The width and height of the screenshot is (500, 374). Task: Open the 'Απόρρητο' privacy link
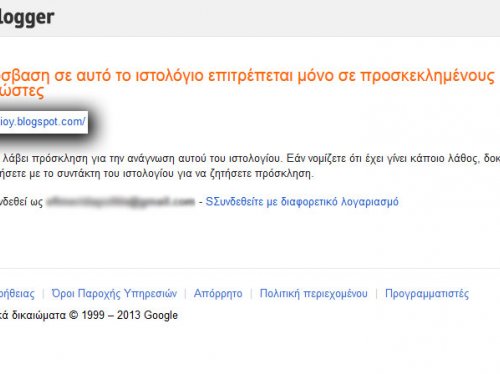pyautogui.click(x=218, y=294)
